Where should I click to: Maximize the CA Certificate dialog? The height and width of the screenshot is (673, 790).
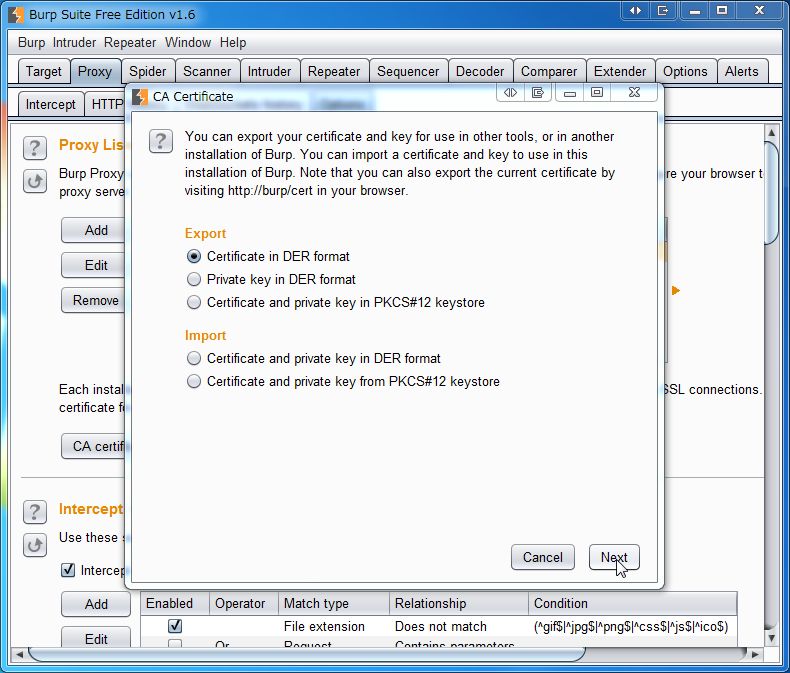597,93
